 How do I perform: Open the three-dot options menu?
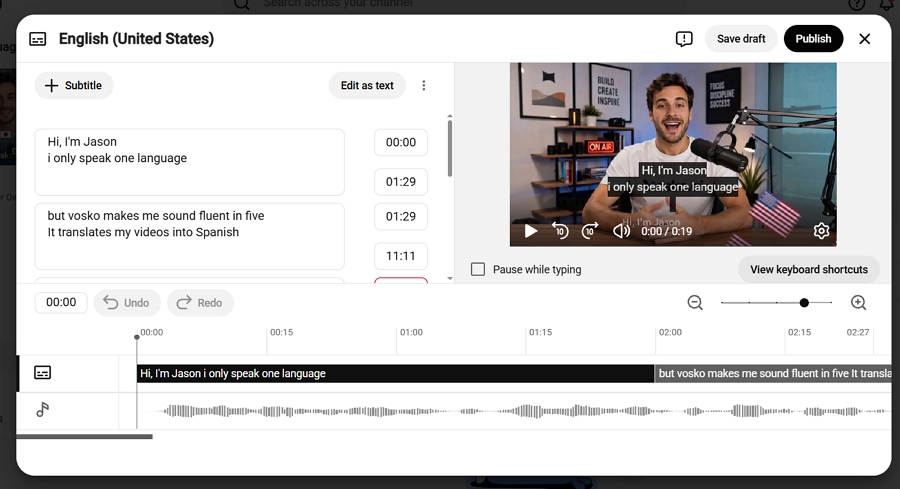pyautogui.click(x=424, y=86)
